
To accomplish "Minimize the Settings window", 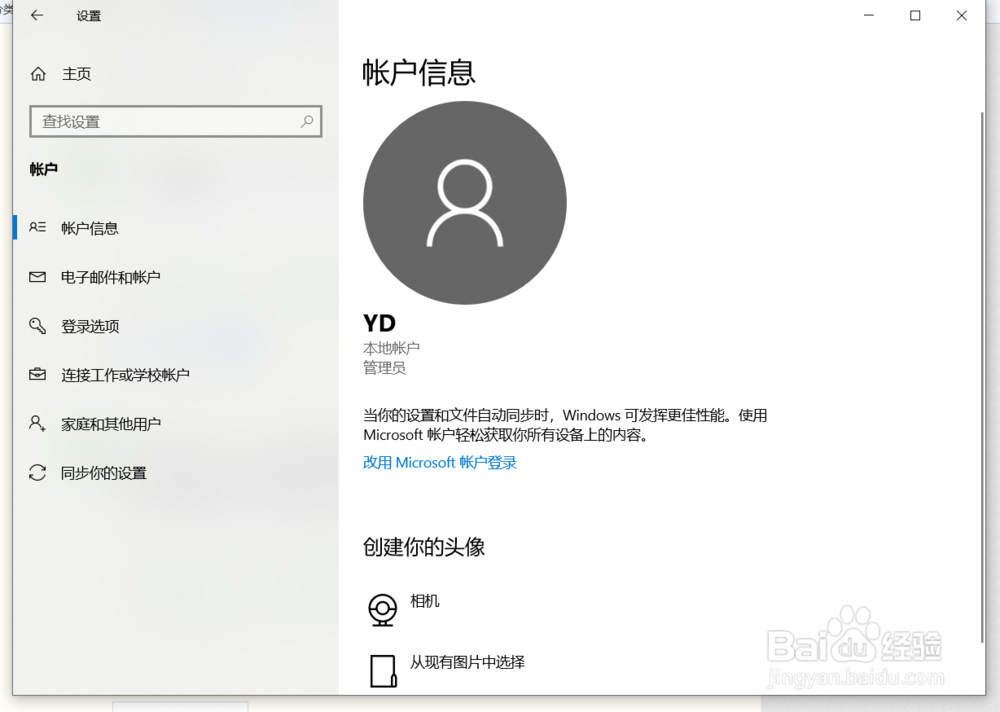I will pos(869,15).
